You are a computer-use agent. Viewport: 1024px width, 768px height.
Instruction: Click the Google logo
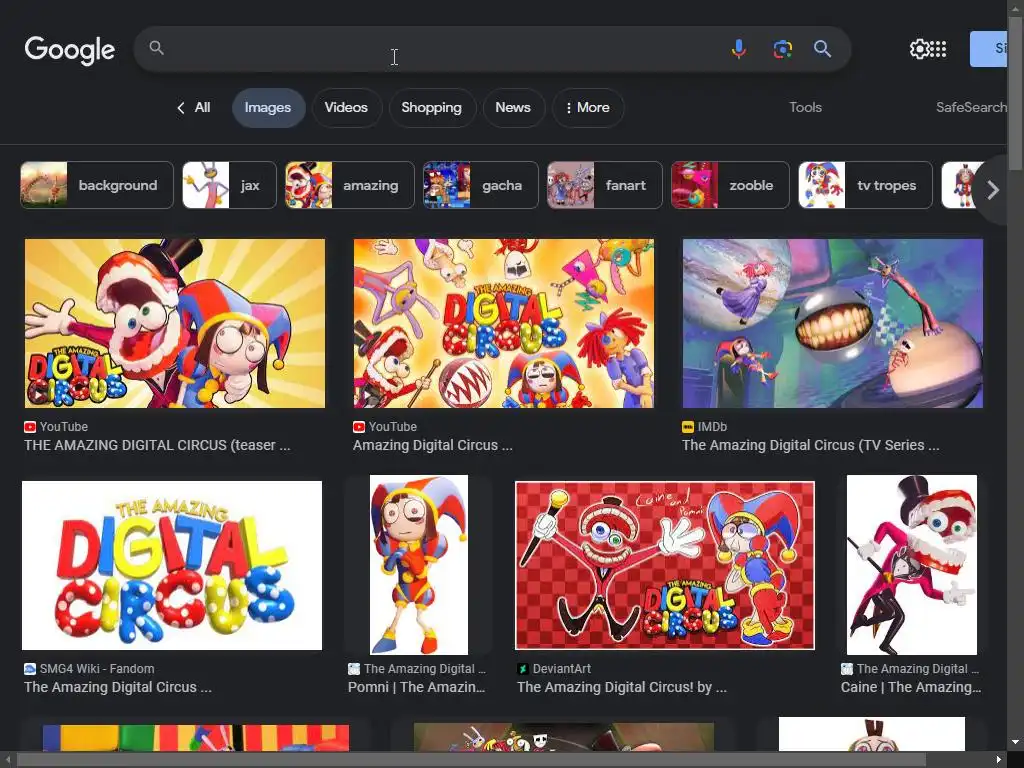(70, 50)
